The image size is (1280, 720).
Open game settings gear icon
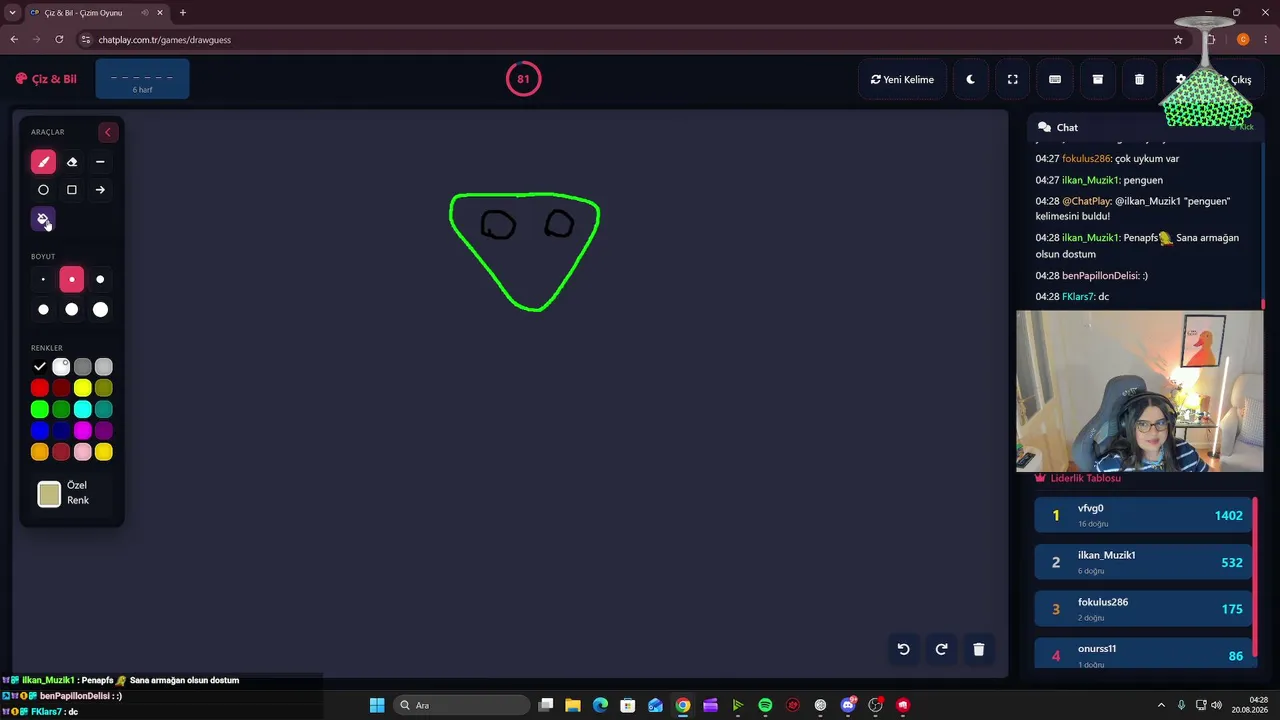pos(1181,79)
